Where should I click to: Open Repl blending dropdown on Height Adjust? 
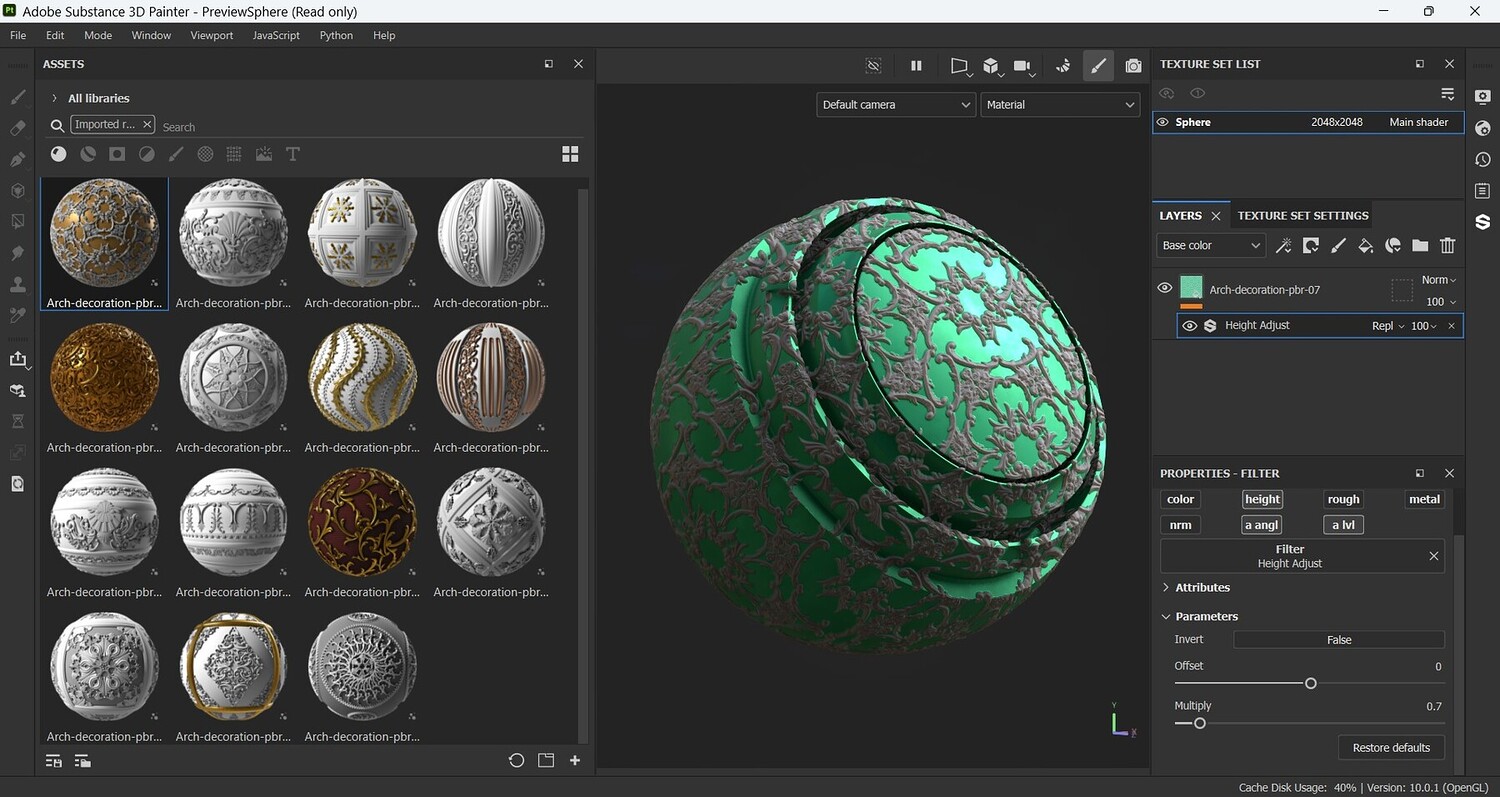[1388, 326]
